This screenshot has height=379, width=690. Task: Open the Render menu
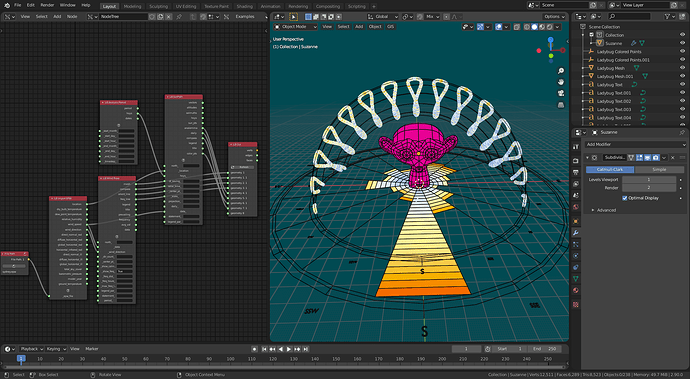(x=47, y=5)
